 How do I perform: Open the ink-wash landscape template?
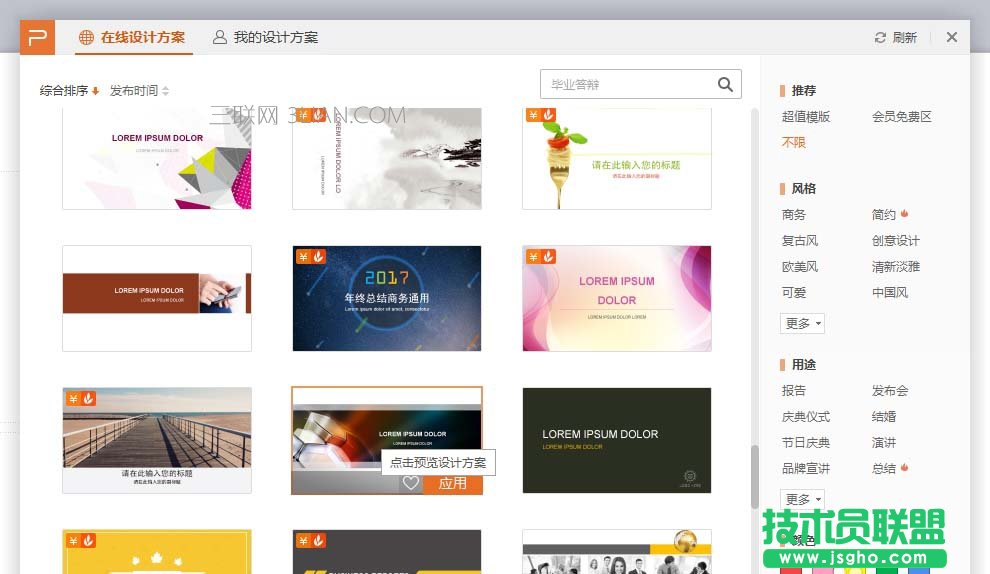coord(387,158)
